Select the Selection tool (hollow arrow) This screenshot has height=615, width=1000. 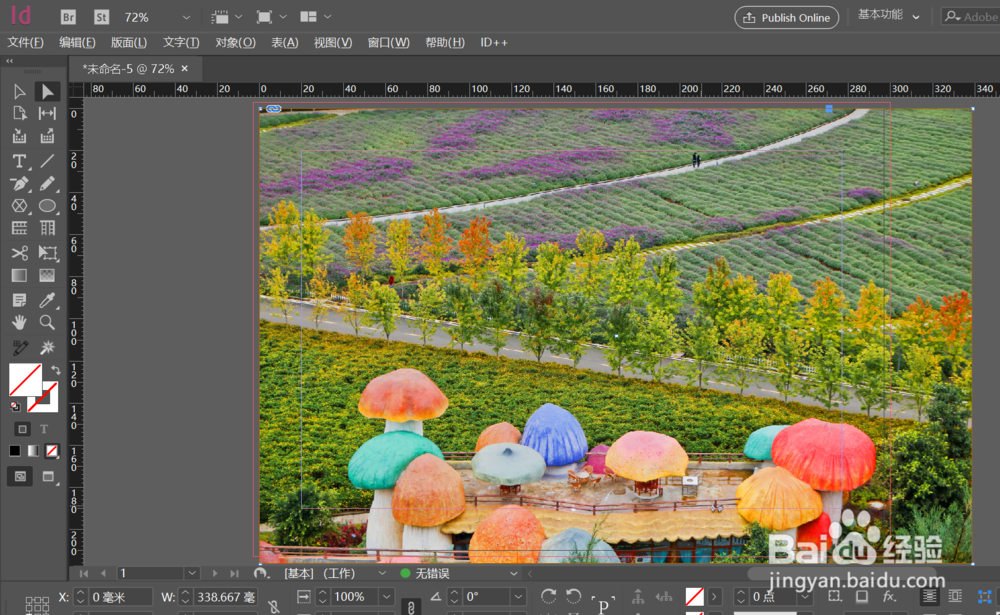(19, 91)
